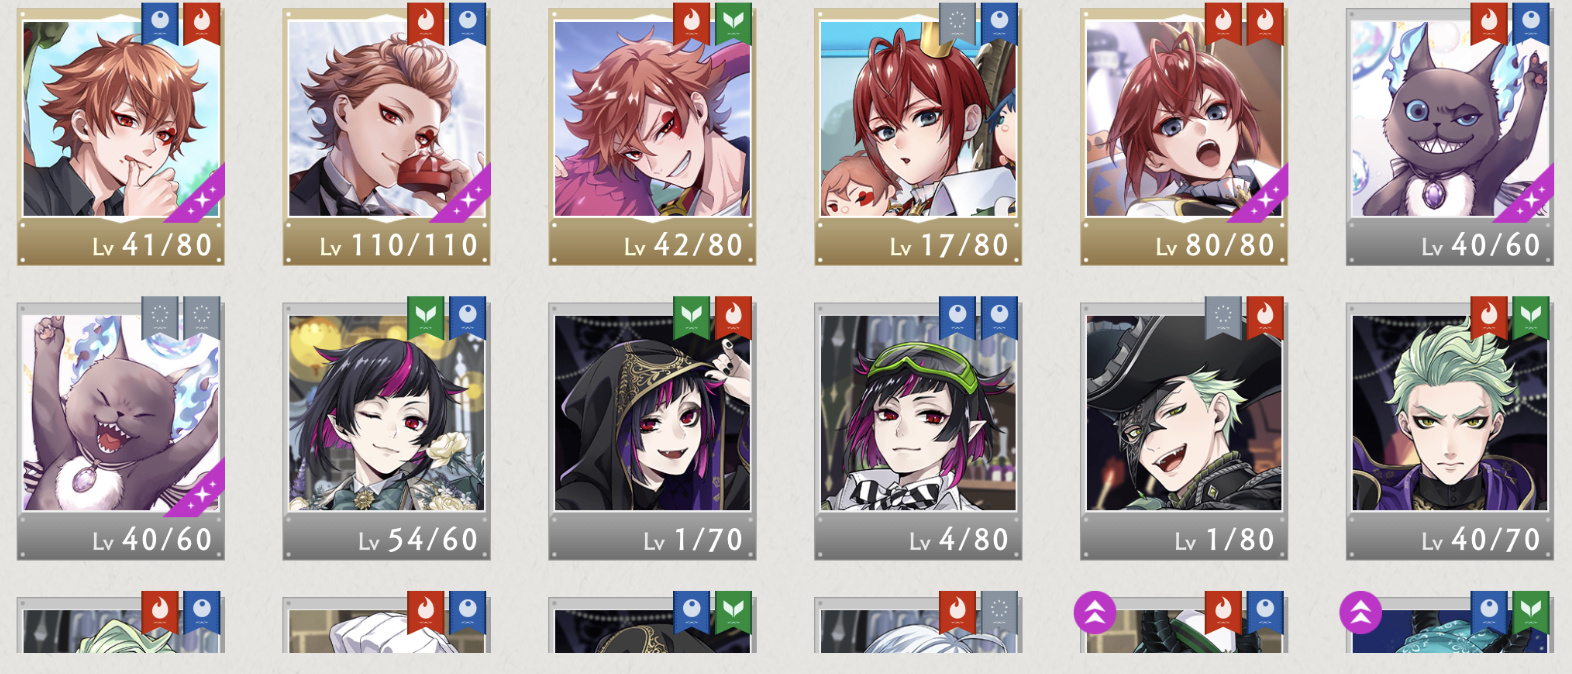This screenshot has width=1572, height=674.
Task: Select the Lv 41/80 card
Action: click(x=120, y=137)
